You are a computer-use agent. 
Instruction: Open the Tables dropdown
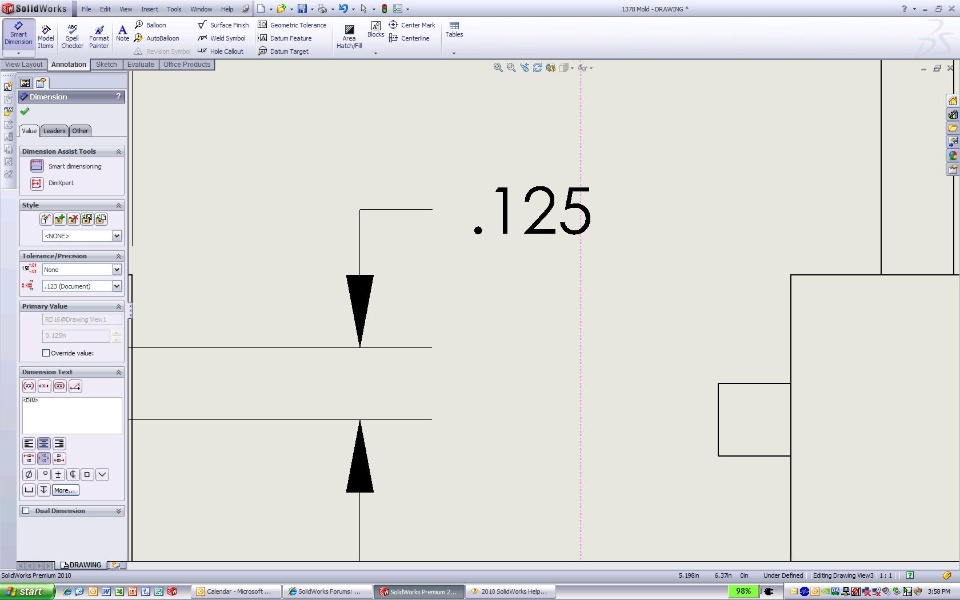[x=454, y=52]
